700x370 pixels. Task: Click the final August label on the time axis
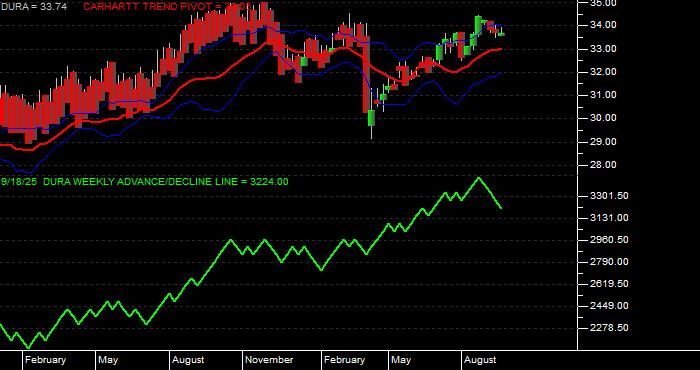(x=480, y=360)
